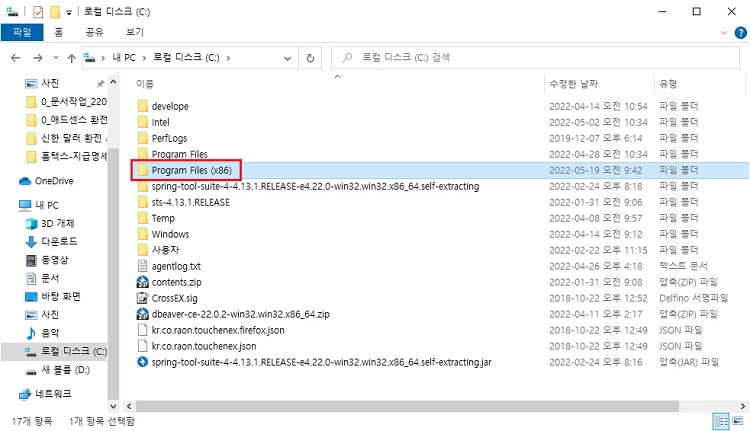Image resolution: width=750 pixels, height=431 pixels.
Task: Select the CrossEX.sig file icon
Action: pos(143,298)
